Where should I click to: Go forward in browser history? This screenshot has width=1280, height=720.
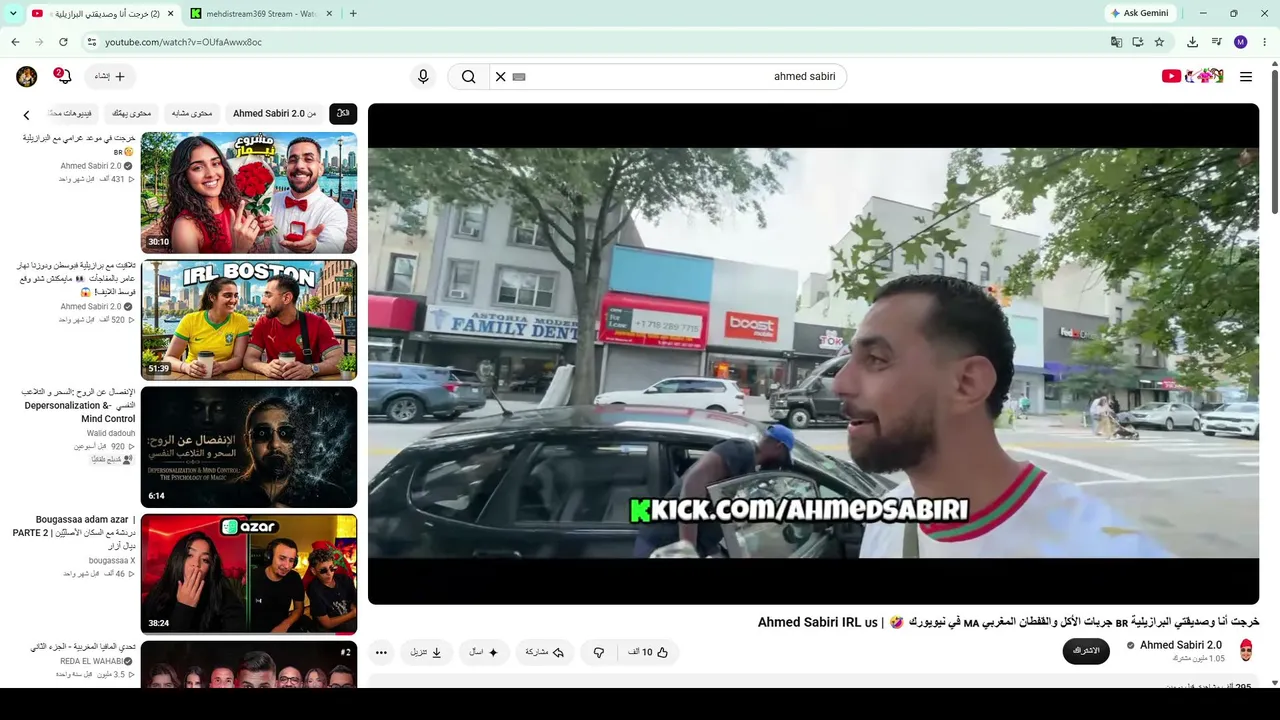click(x=39, y=42)
